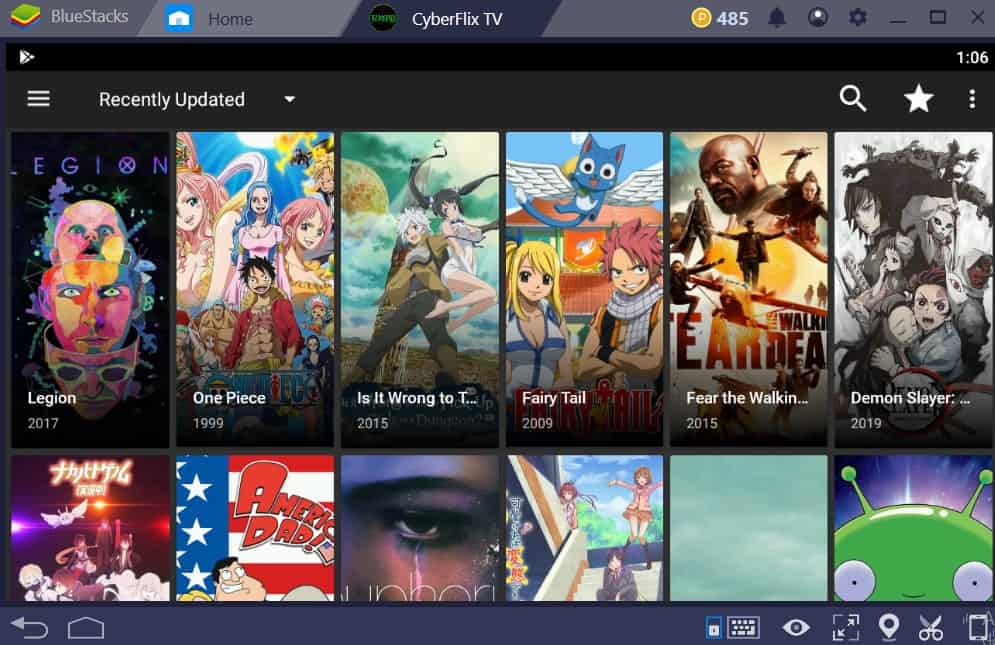Viewport: 995px width, 645px height.
Task: Open BlueStacks notifications bell
Action: tap(777, 18)
